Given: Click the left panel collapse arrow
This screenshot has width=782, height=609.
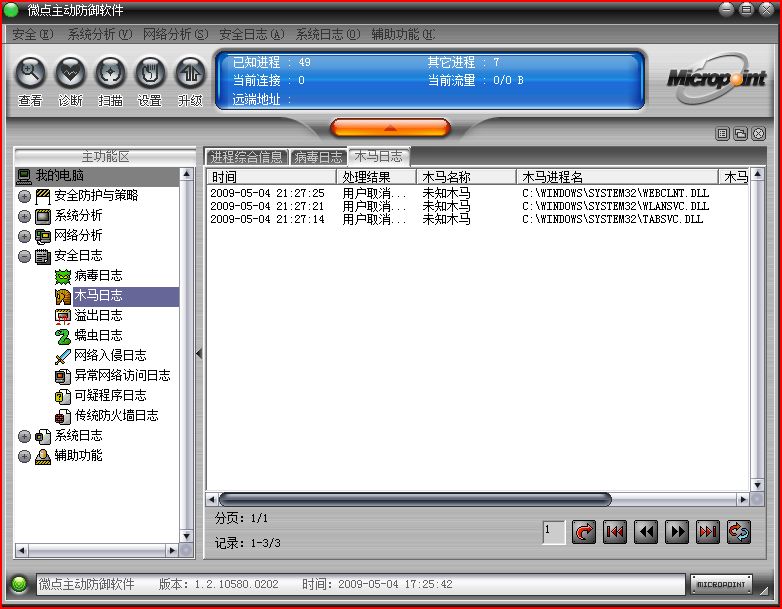Looking at the screenshot, I should point(199,354).
